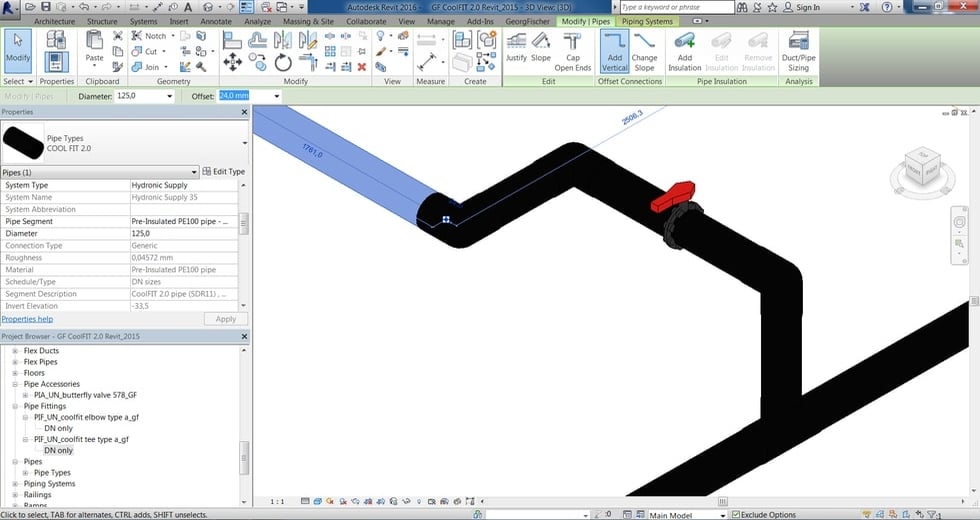Screen dimensions: 980x520
Task: Open the Annotate ribbon tab
Action: [x=216, y=21]
